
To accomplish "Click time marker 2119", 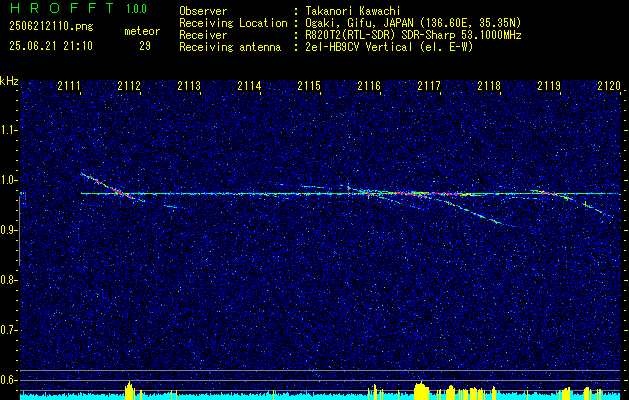I will click(x=549, y=86).
